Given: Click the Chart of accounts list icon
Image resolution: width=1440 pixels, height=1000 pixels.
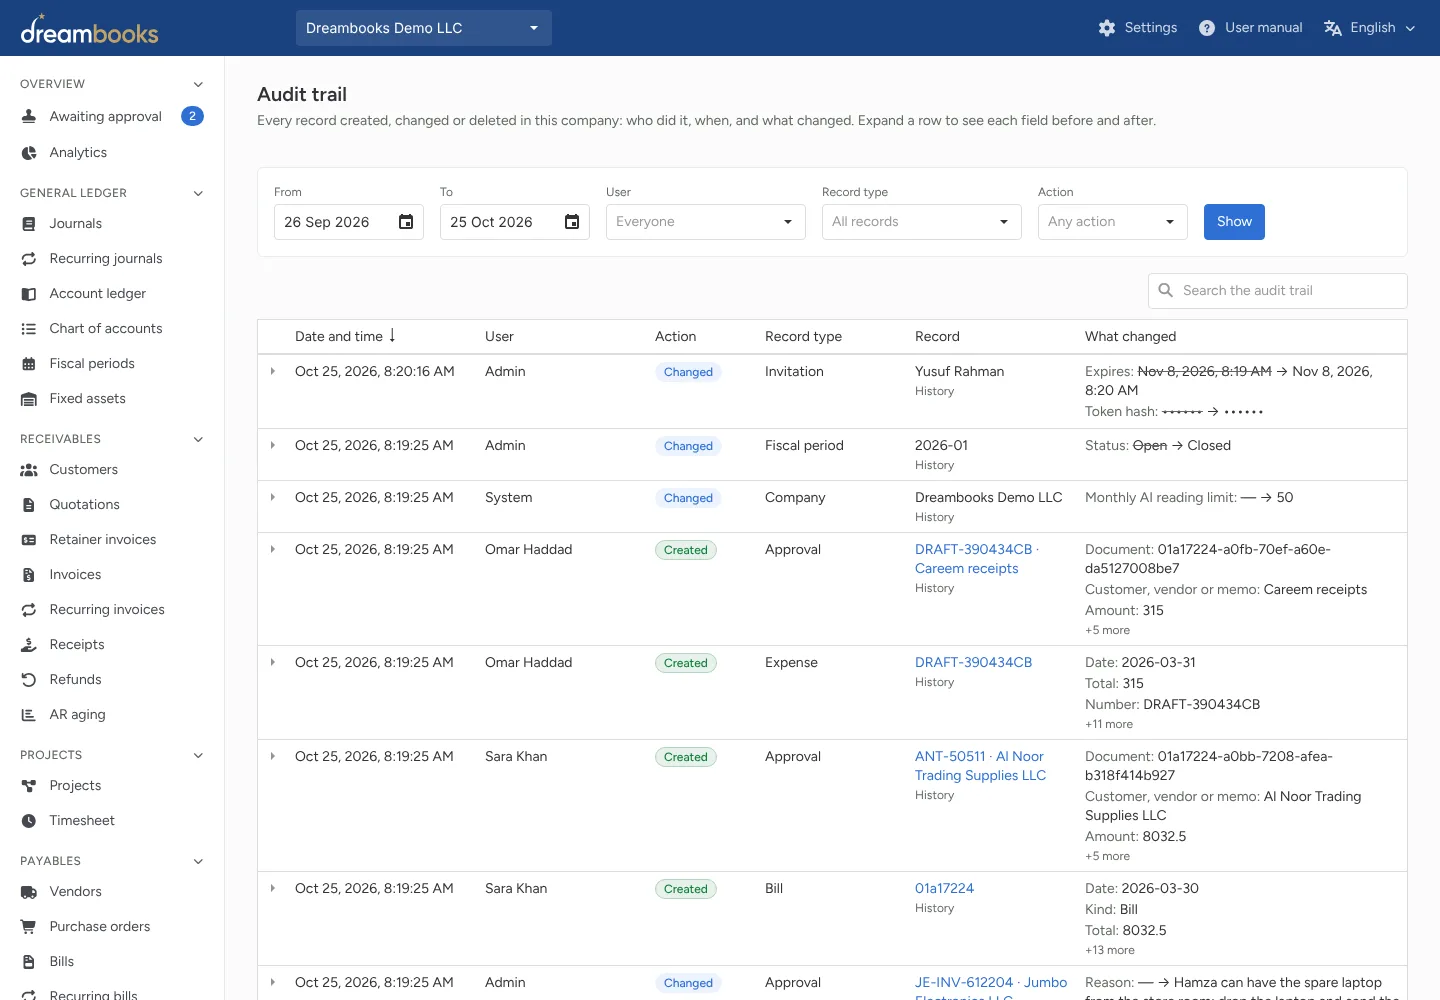Looking at the screenshot, I should click(x=29, y=329).
